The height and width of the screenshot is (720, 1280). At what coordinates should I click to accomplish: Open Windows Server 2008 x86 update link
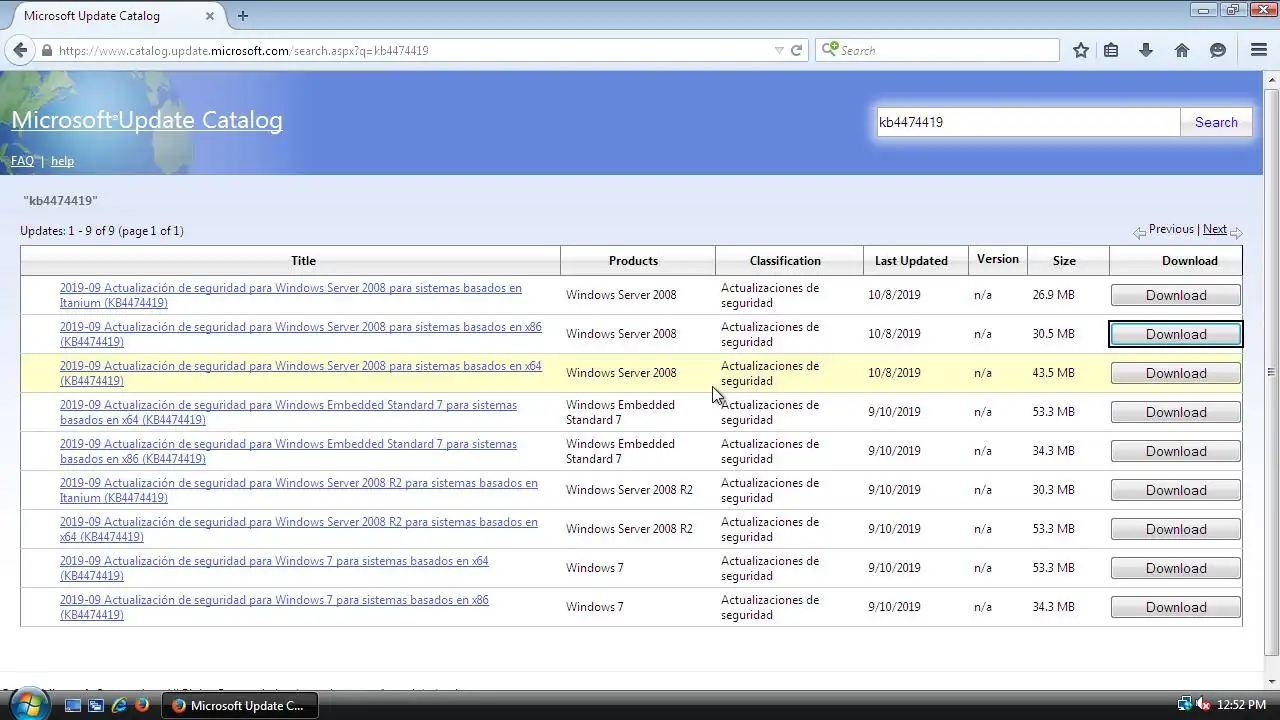(300, 334)
